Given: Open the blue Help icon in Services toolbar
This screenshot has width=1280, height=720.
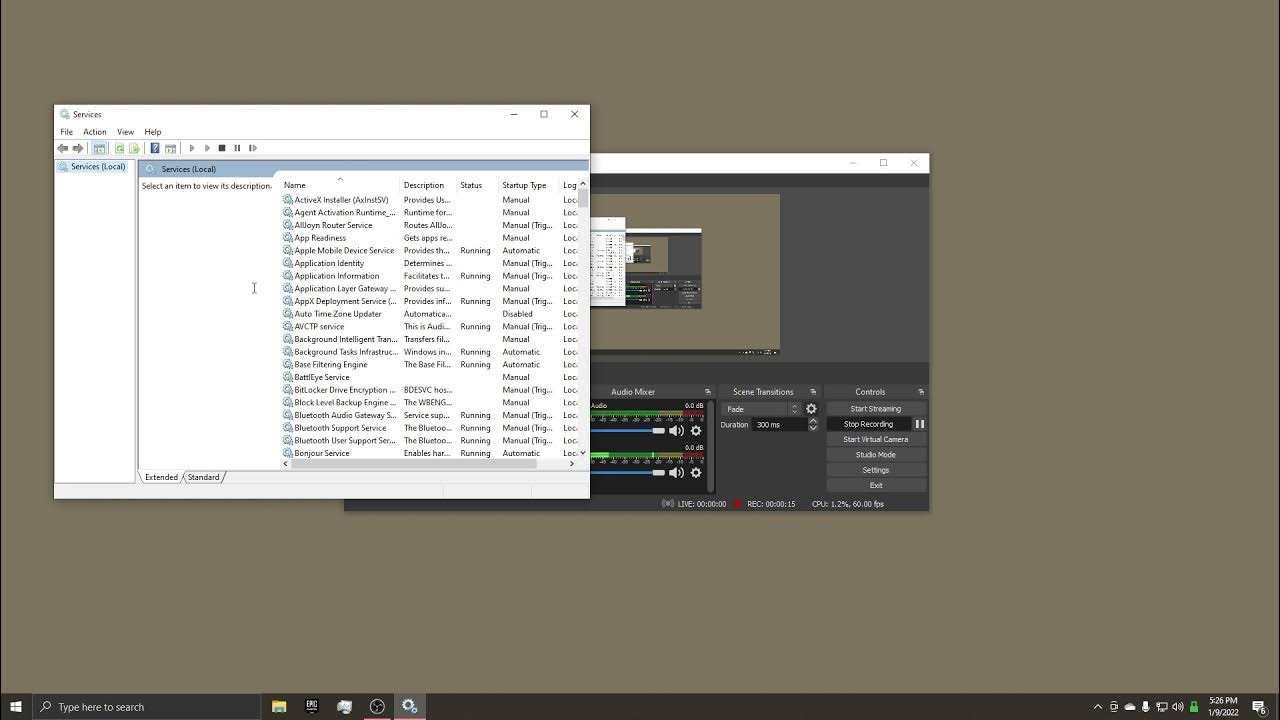Looking at the screenshot, I should (155, 148).
